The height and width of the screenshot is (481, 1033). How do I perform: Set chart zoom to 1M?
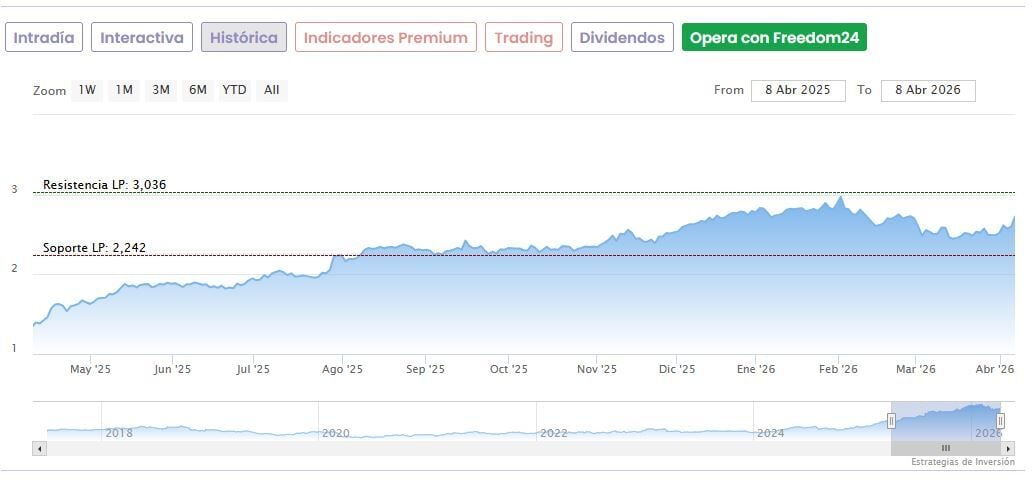pyautogui.click(x=124, y=90)
